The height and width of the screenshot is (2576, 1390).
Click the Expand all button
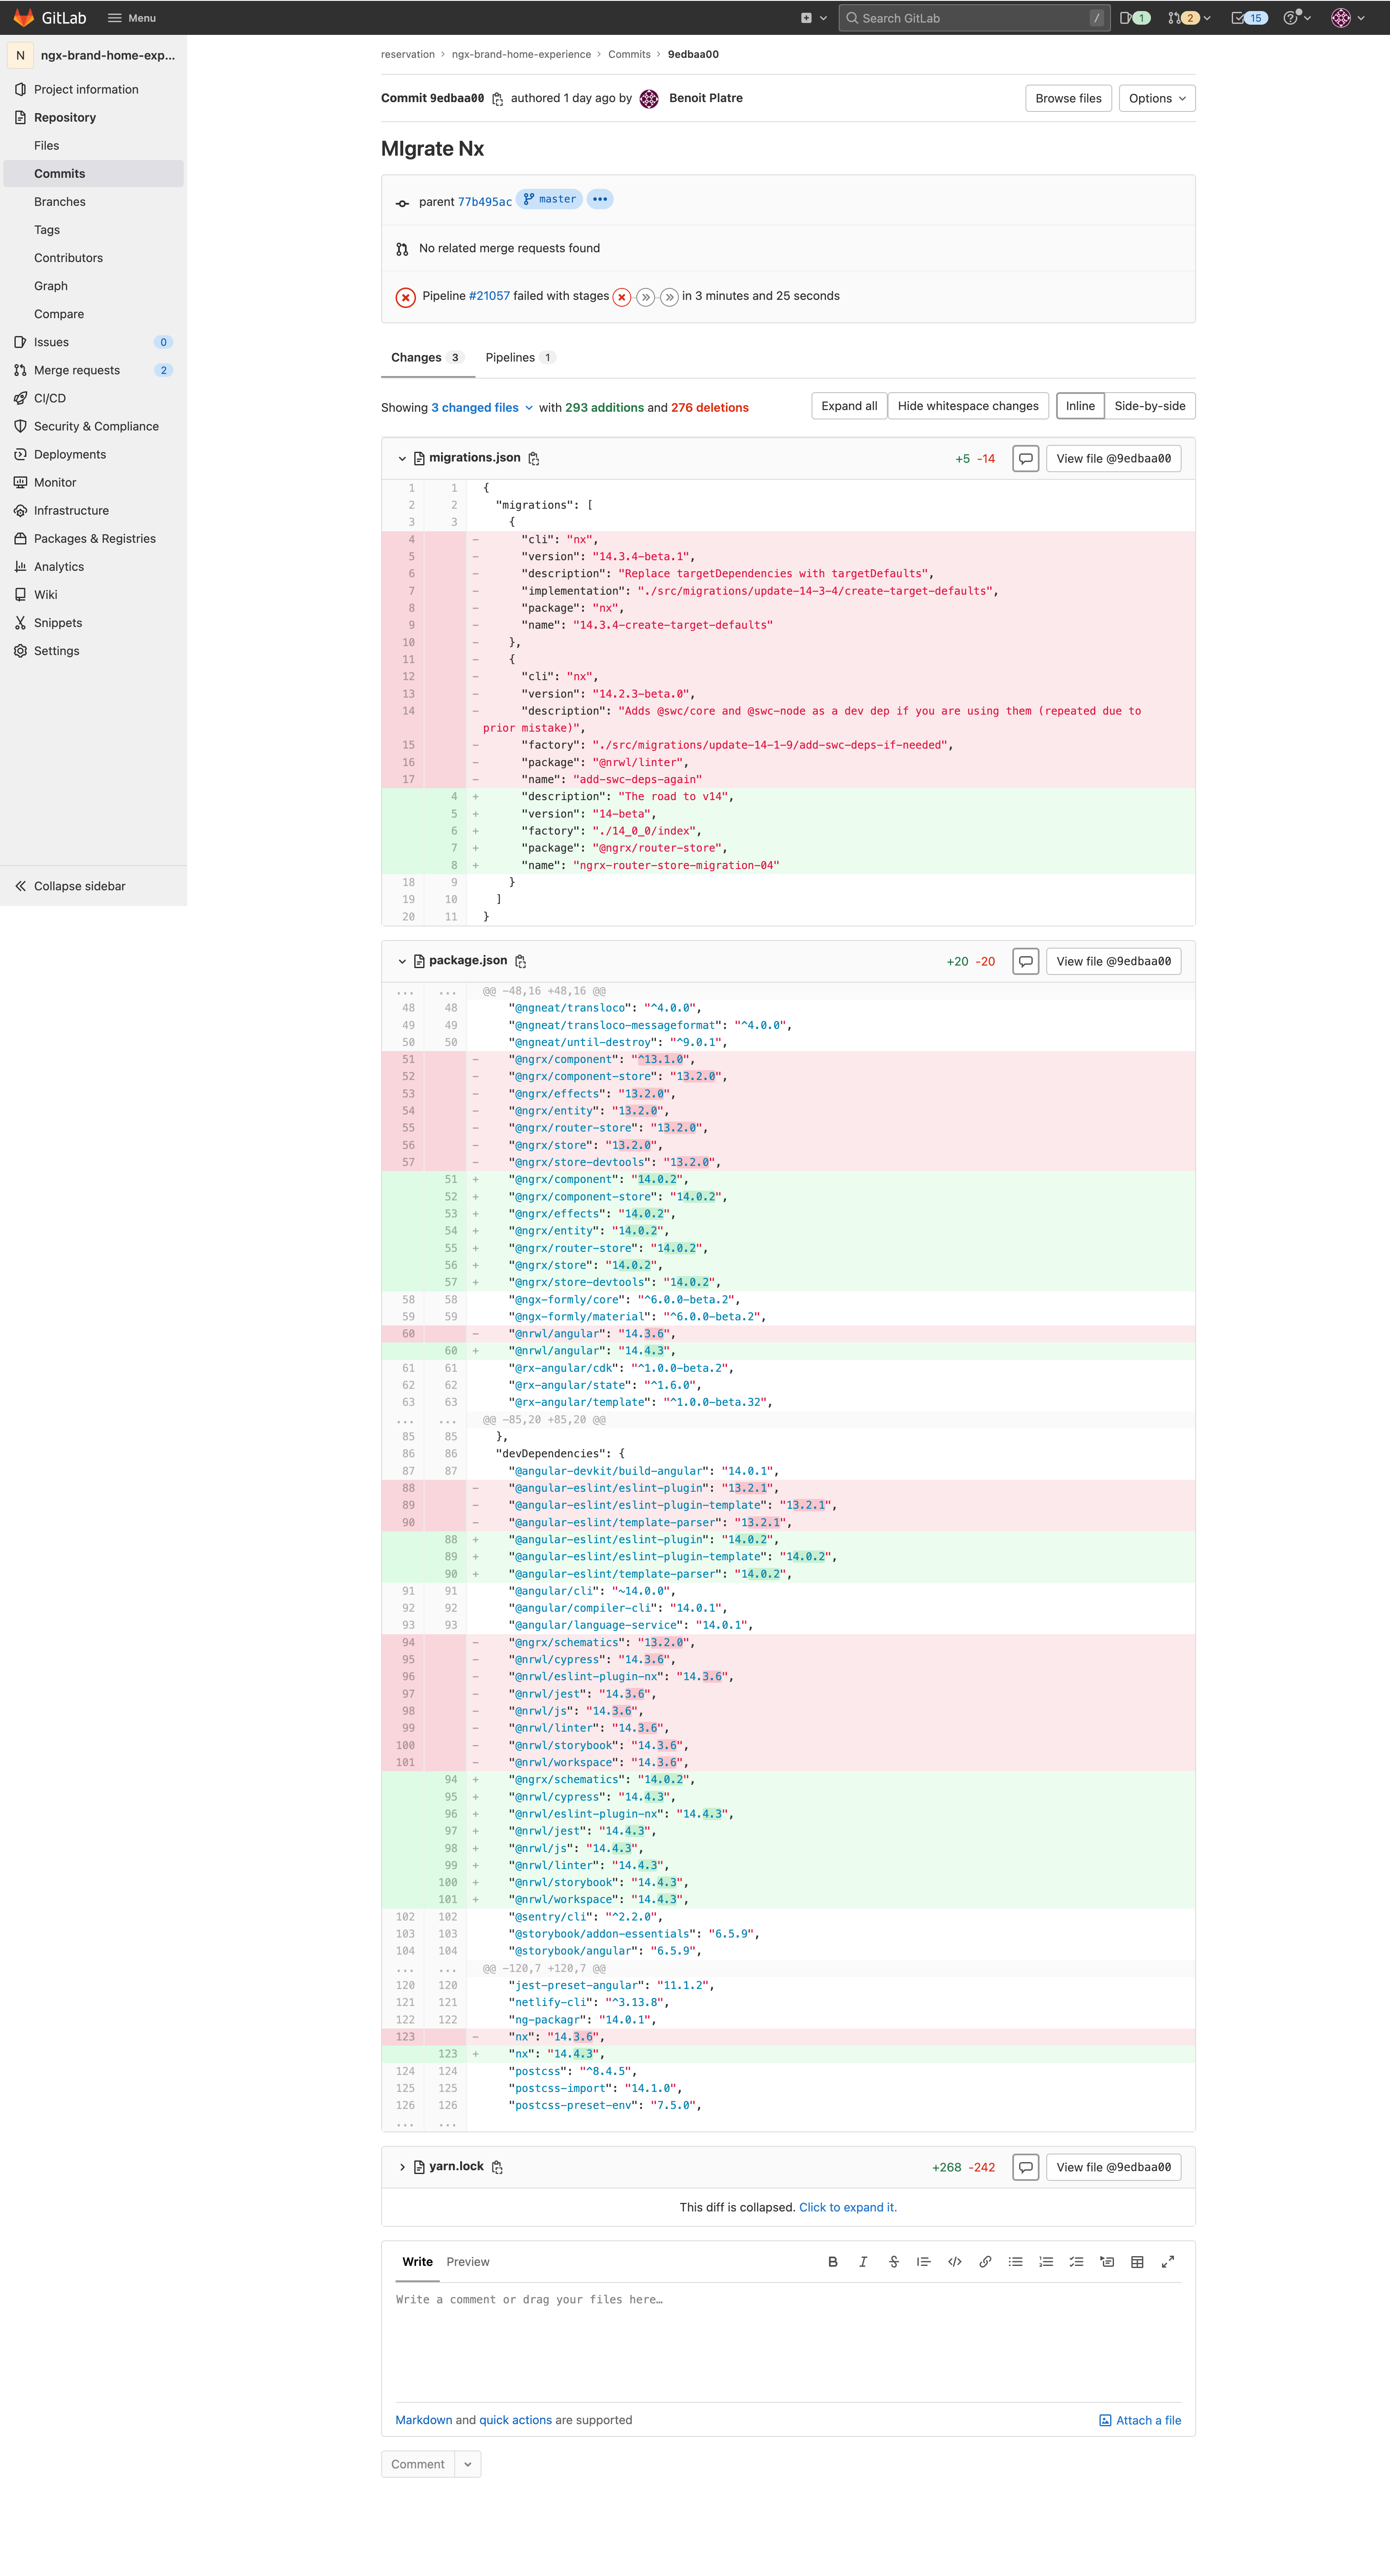coord(849,406)
